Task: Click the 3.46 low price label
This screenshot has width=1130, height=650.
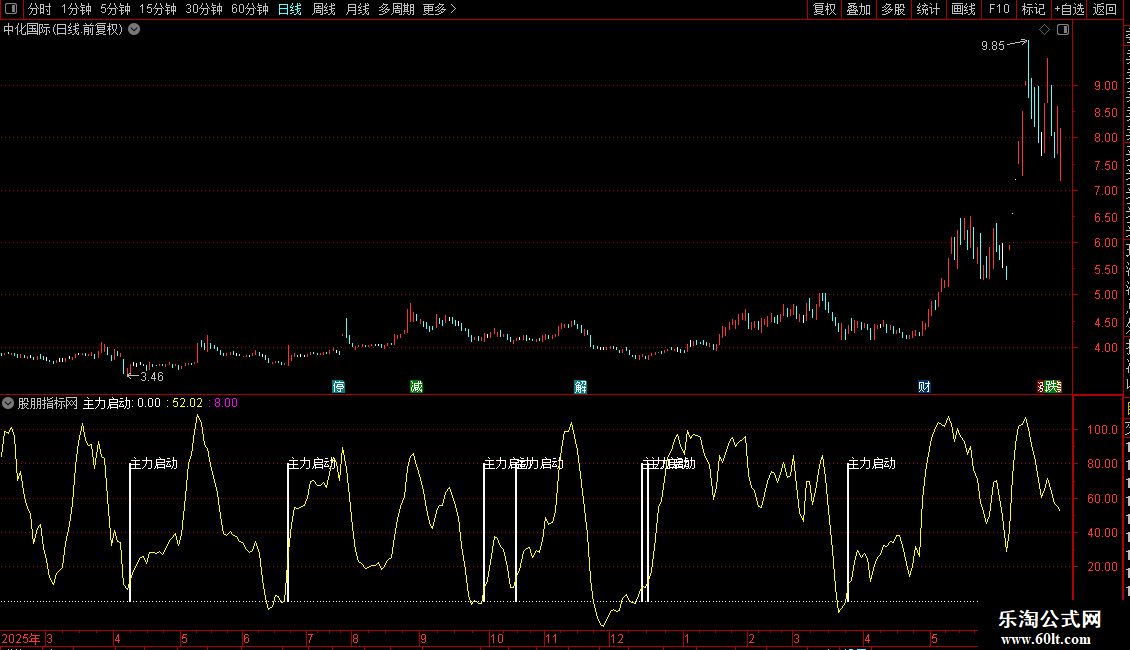Action: pyautogui.click(x=152, y=377)
